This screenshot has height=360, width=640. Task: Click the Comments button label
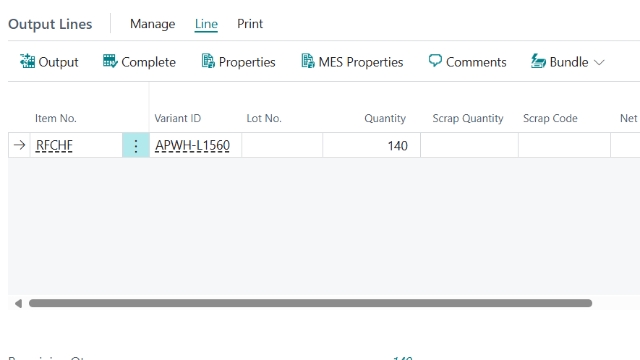476,62
